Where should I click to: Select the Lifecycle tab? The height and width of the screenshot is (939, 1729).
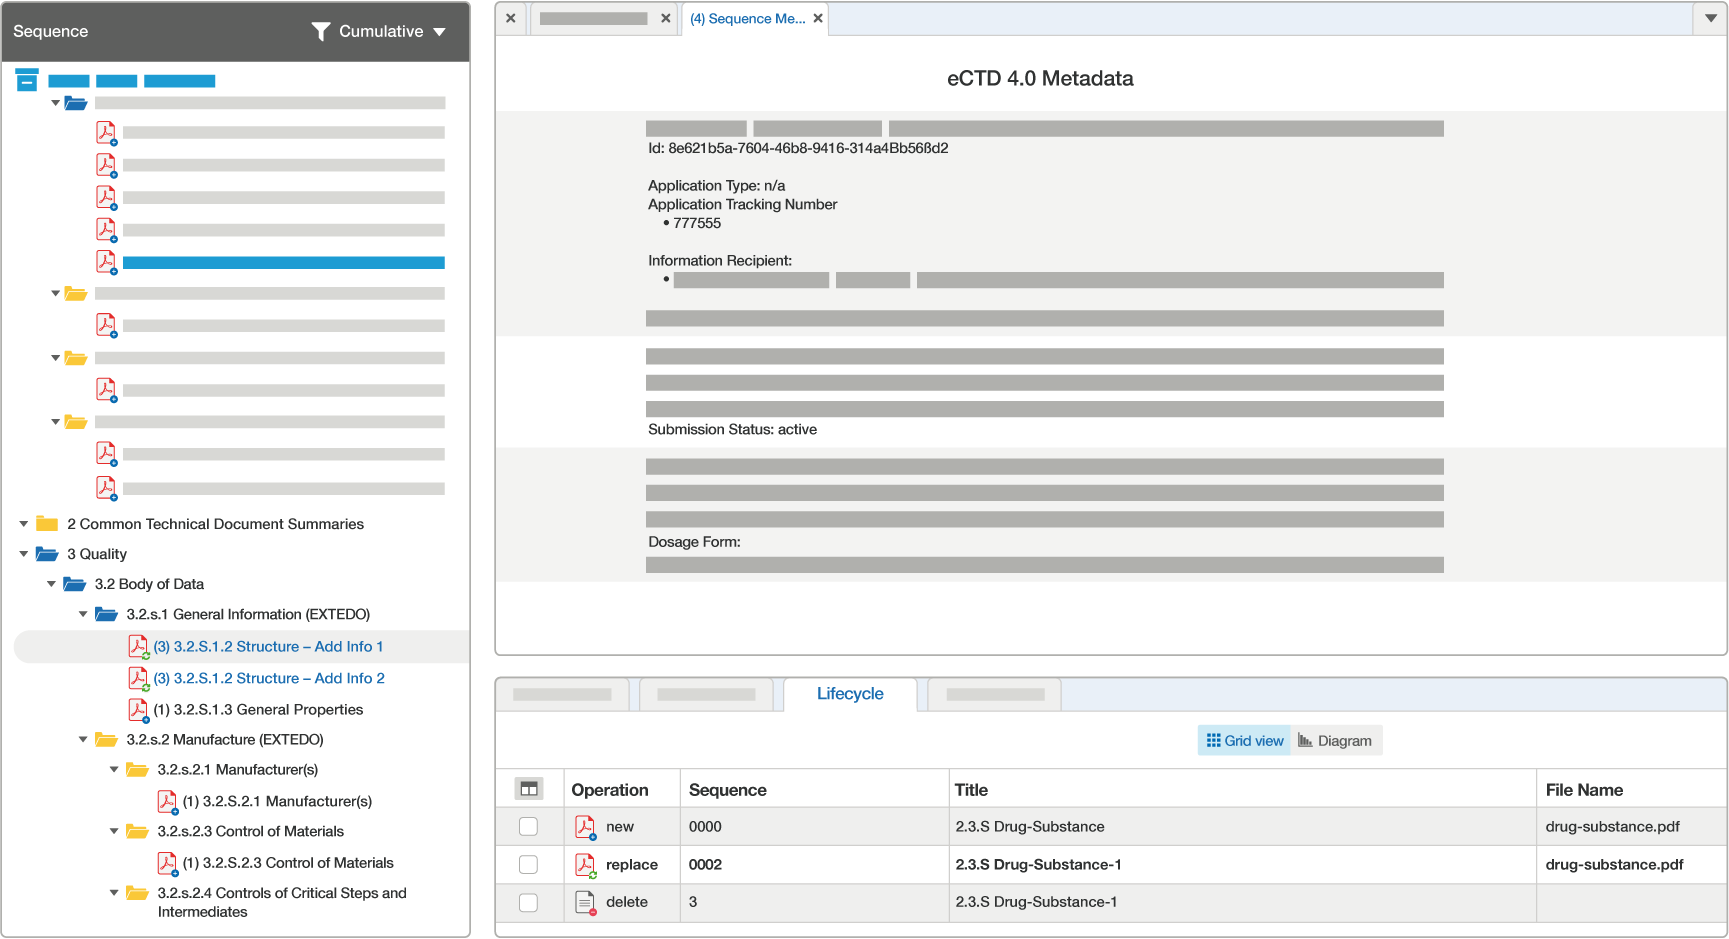point(850,694)
